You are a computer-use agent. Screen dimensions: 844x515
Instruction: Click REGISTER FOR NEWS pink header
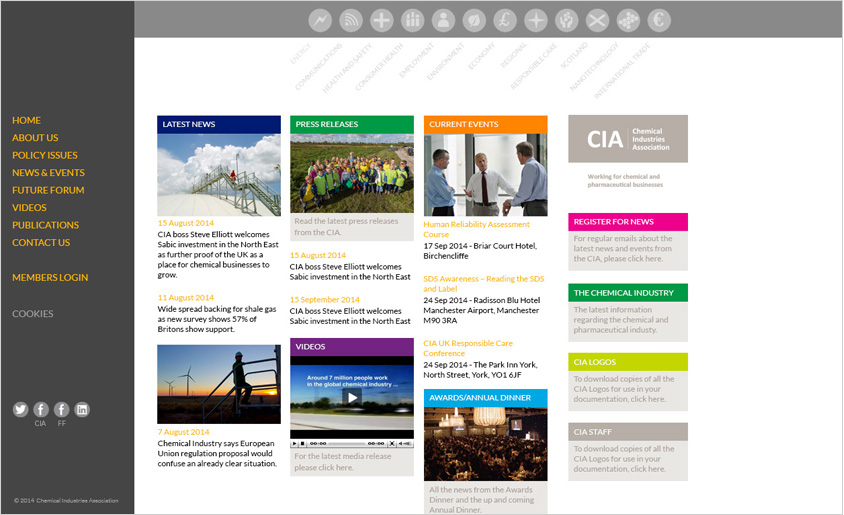pos(628,222)
